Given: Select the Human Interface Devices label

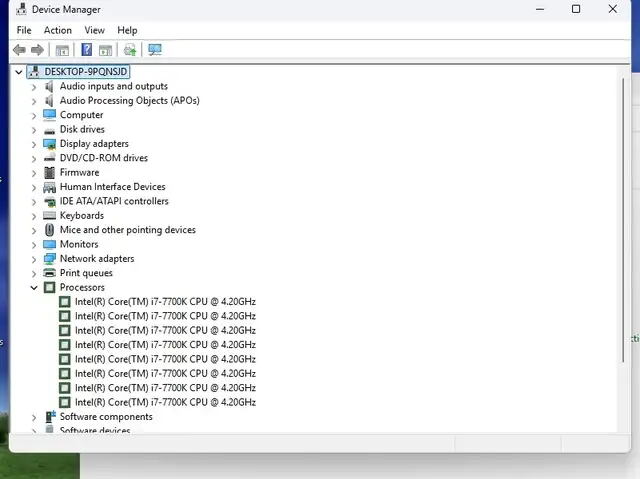Looking at the screenshot, I should click(113, 187).
